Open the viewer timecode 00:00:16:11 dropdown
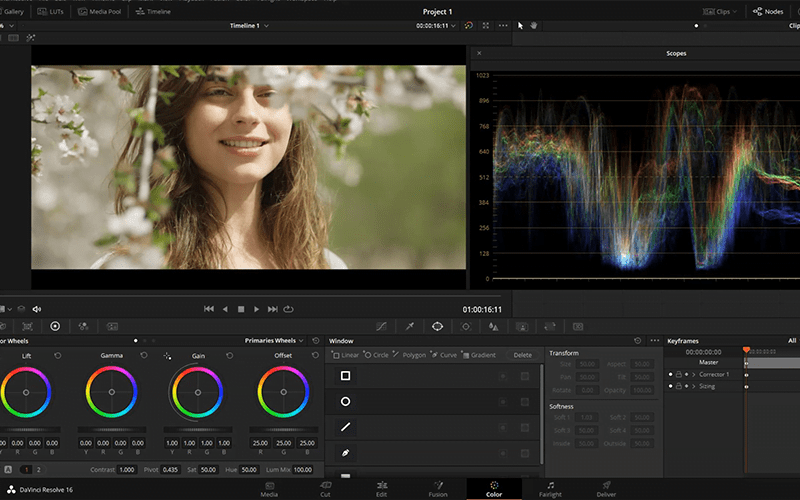The width and height of the screenshot is (800, 500). pos(436,26)
